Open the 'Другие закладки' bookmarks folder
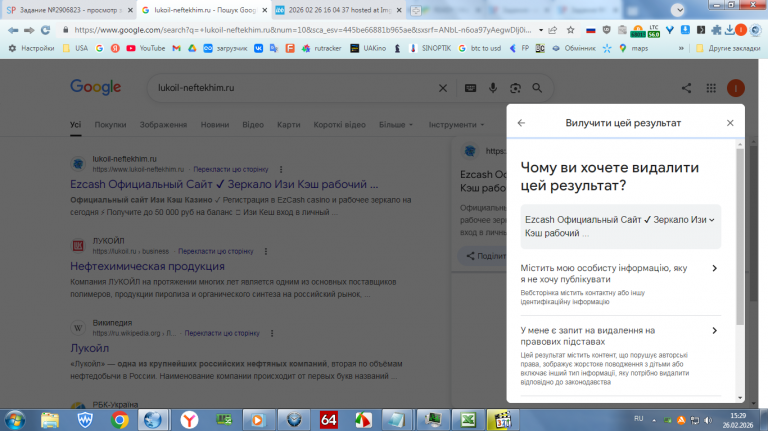The width and height of the screenshot is (768, 431). tap(728, 48)
